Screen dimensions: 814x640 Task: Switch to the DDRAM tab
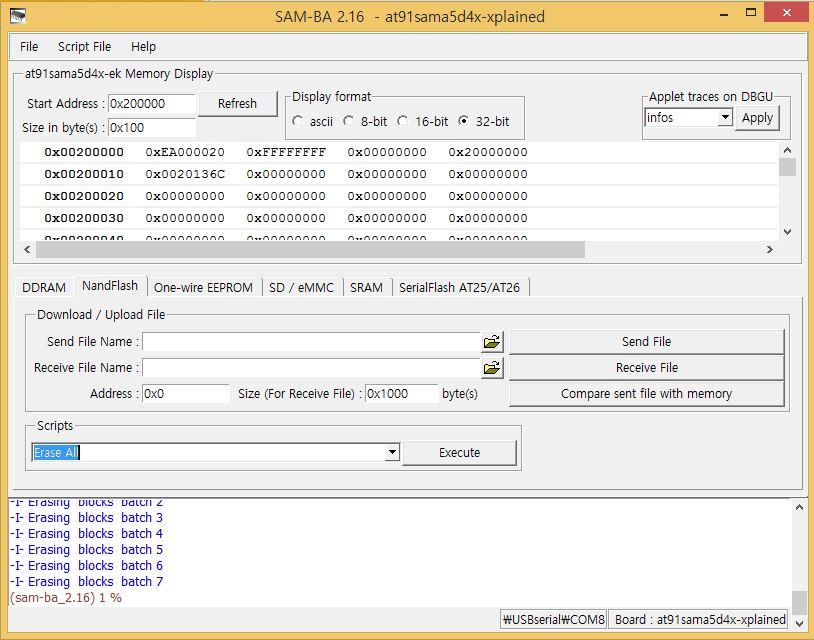tap(44, 287)
